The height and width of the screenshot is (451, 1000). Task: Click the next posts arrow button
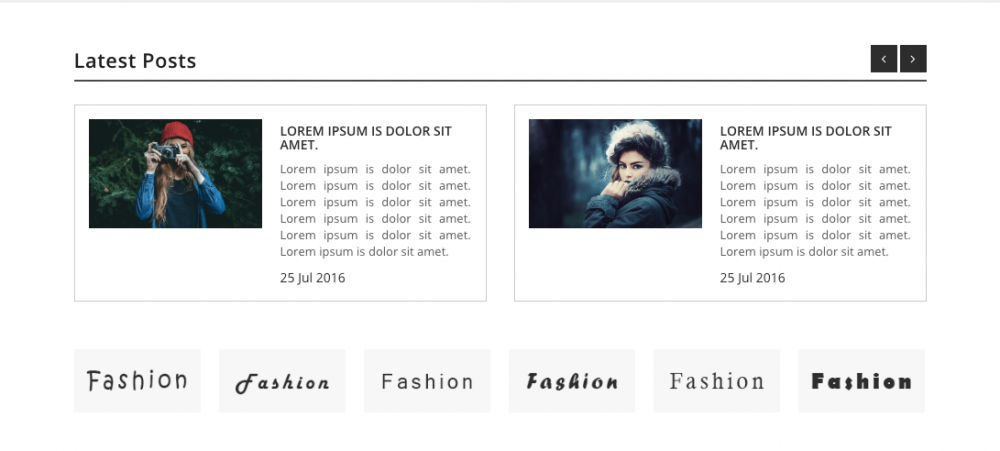pos(913,59)
